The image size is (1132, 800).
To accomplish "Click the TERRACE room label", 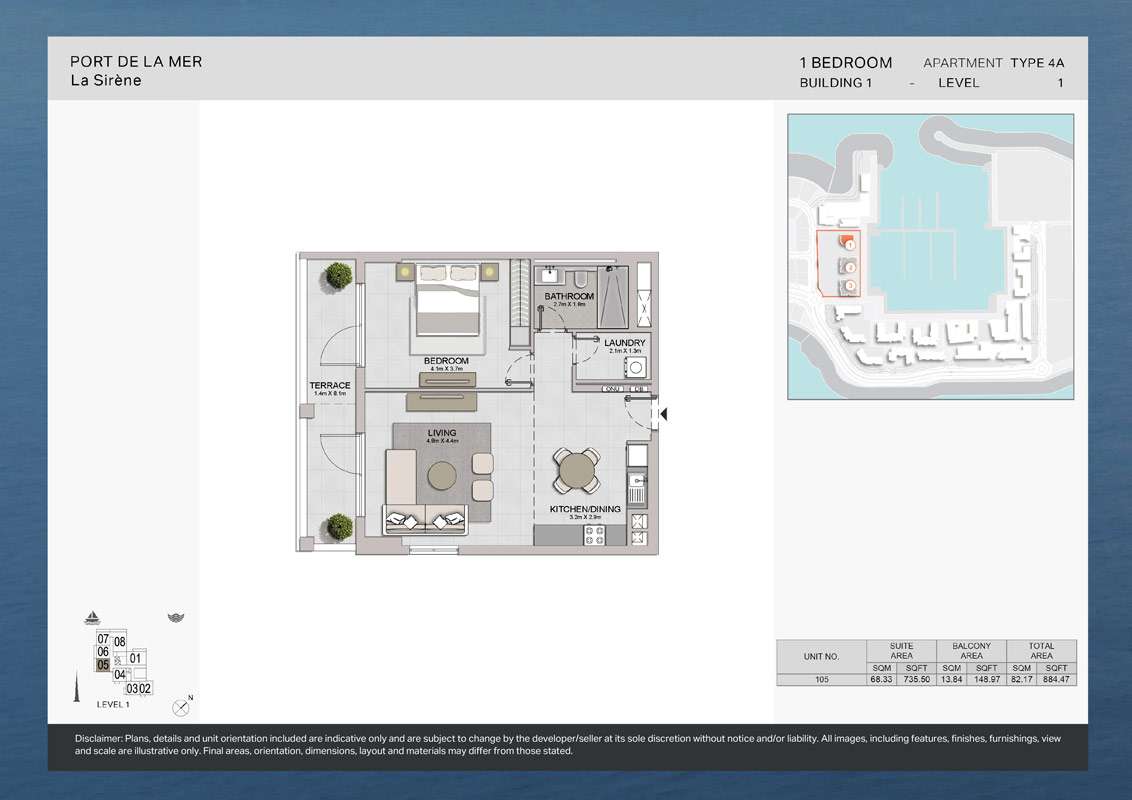I will coord(329,387).
